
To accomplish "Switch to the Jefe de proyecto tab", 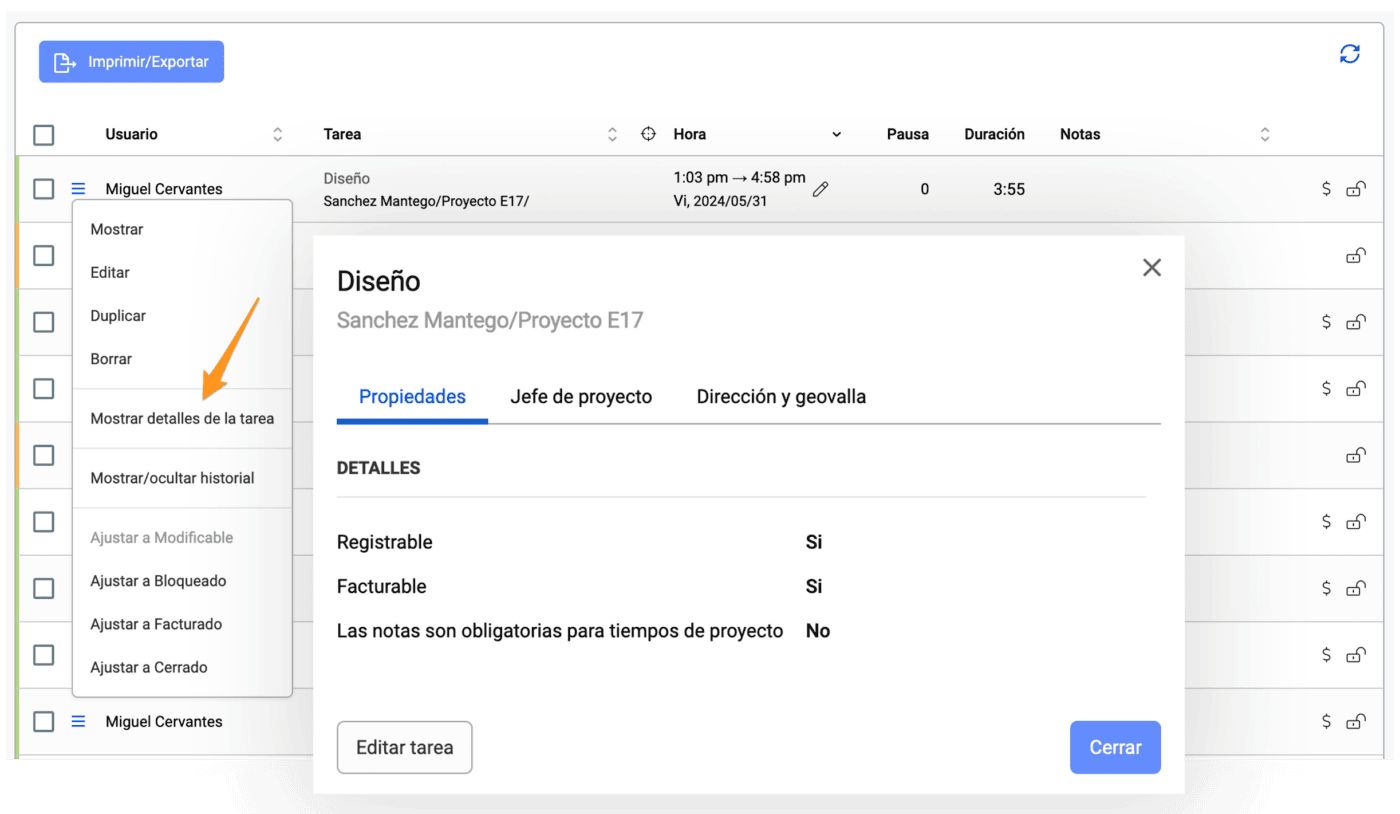I will pos(581,397).
